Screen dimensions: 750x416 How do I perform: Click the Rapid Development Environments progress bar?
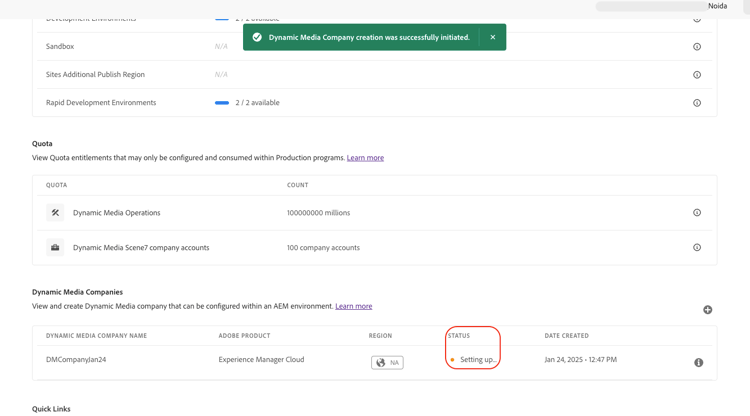click(222, 103)
